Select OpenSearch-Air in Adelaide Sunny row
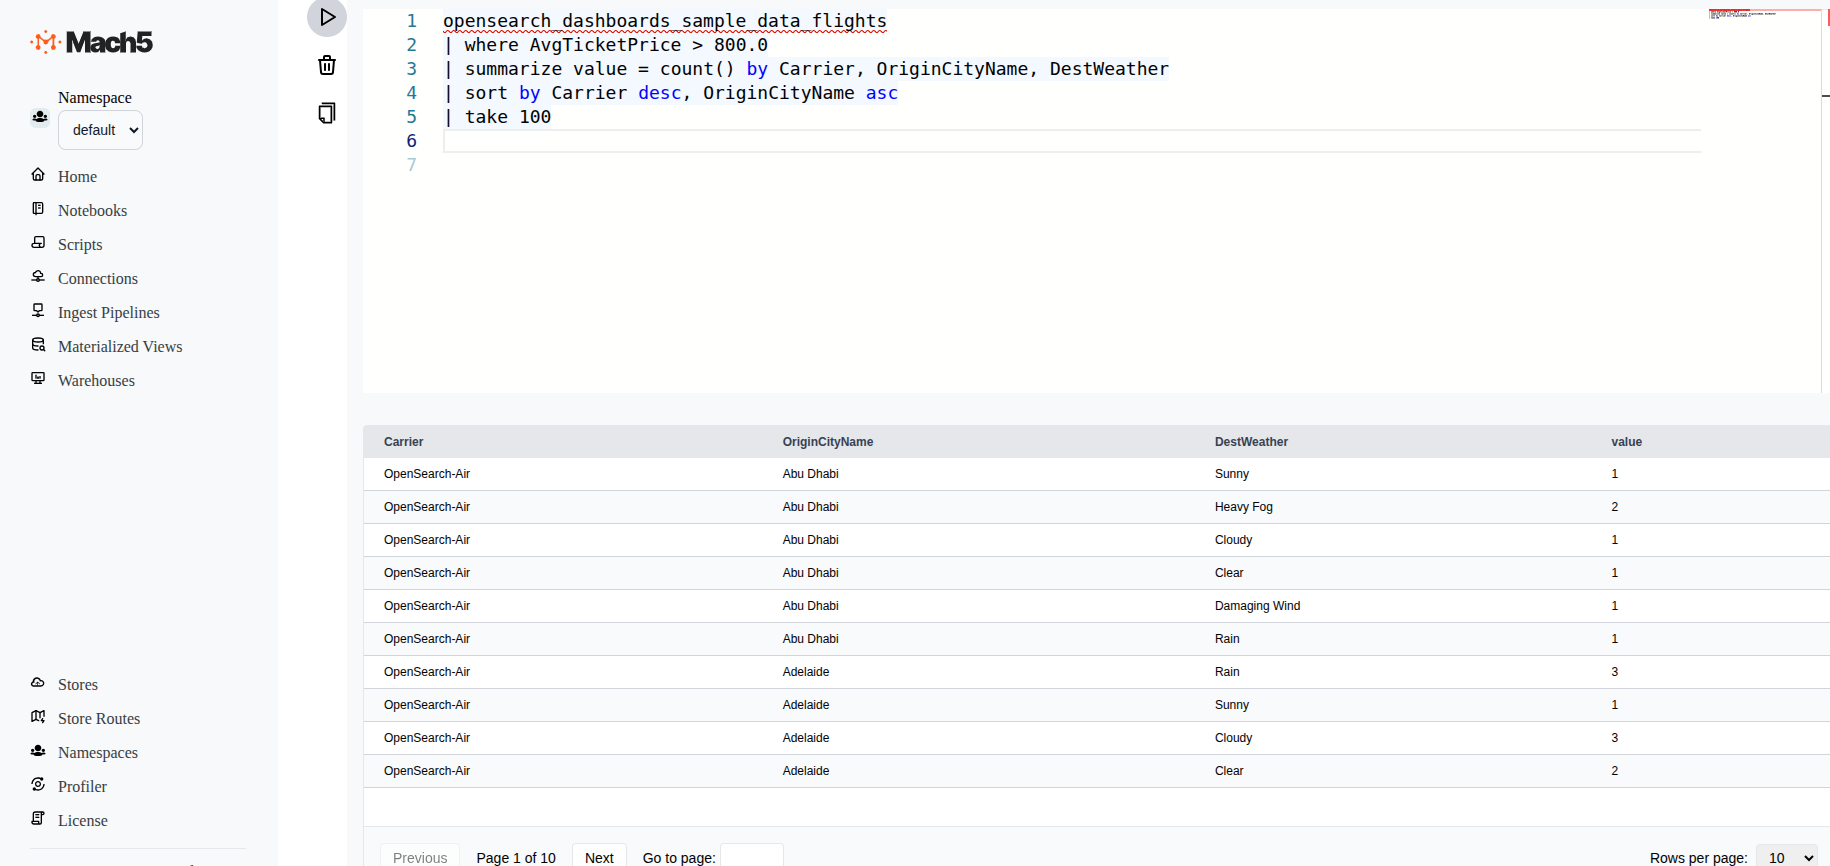Image resolution: width=1830 pixels, height=866 pixels. [x=427, y=705]
